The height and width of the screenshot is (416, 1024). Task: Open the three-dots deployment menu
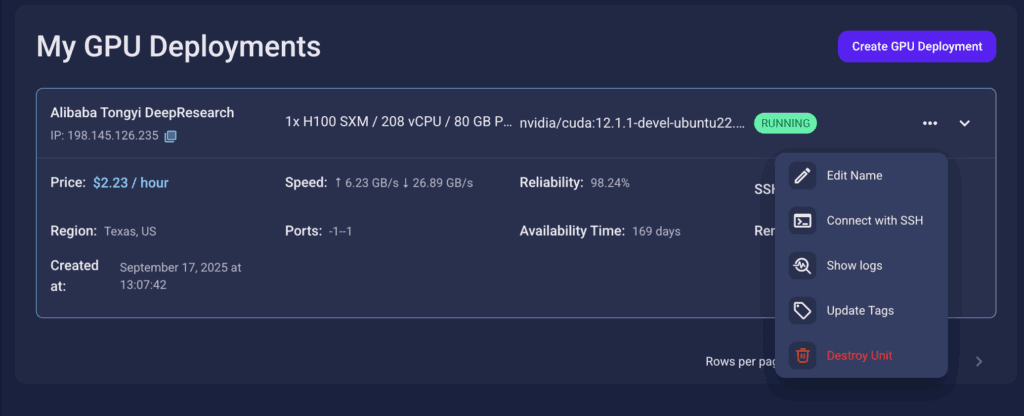click(x=930, y=123)
